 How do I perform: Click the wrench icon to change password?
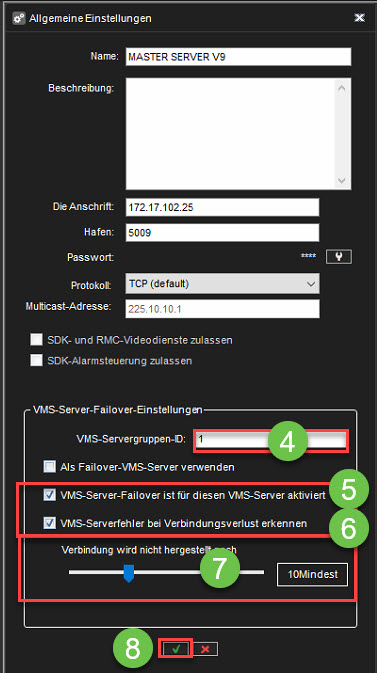(339, 257)
